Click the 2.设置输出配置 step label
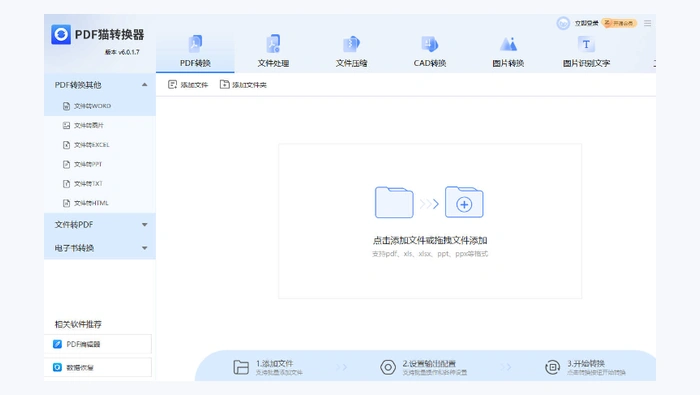The image size is (700, 395). point(429,363)
